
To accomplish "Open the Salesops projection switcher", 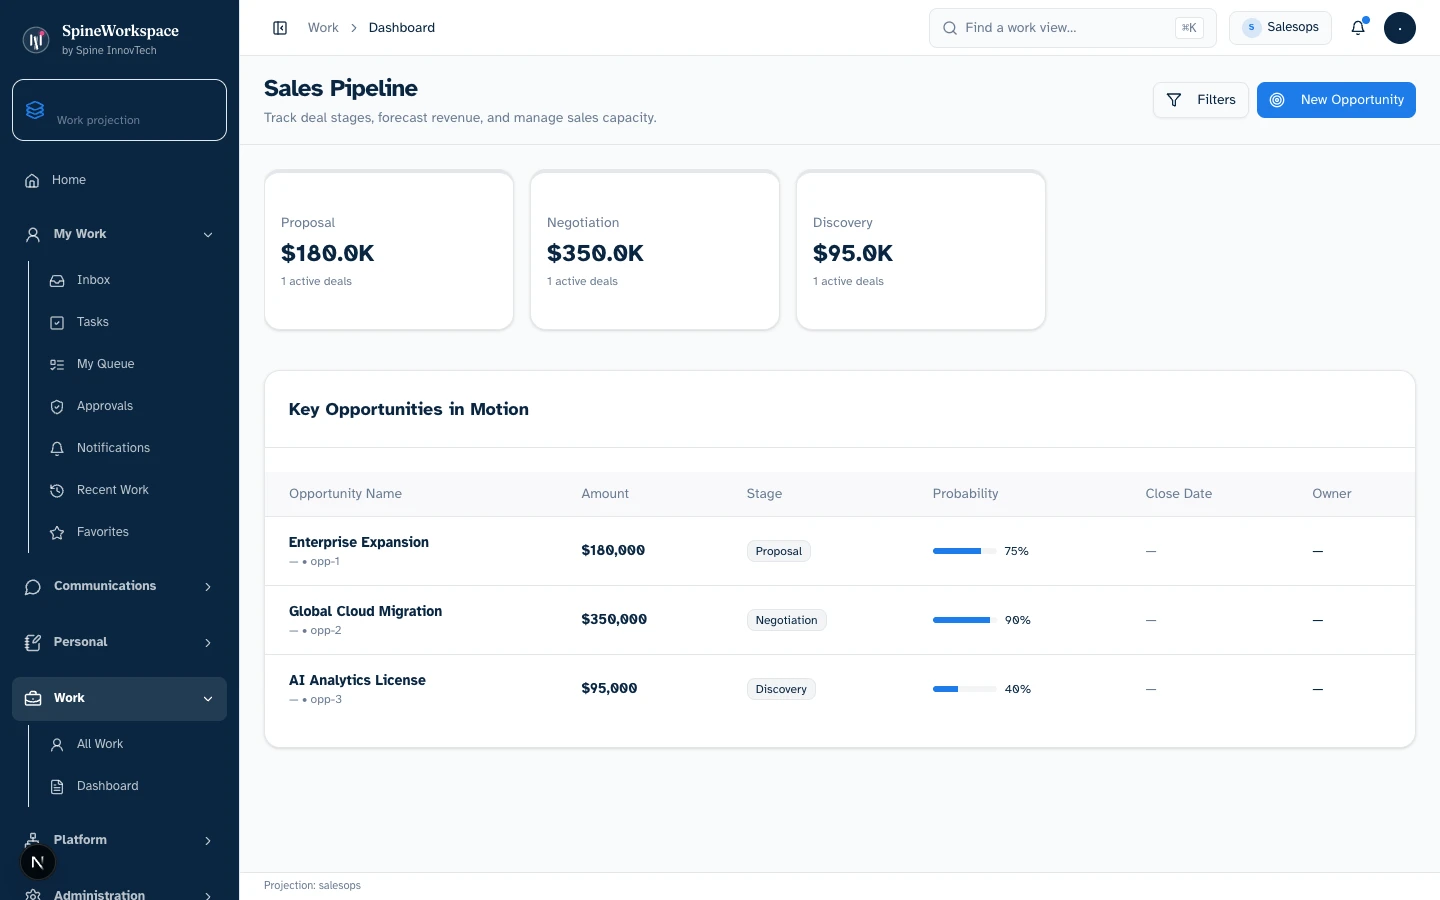I will click(x=1280, y=28).
